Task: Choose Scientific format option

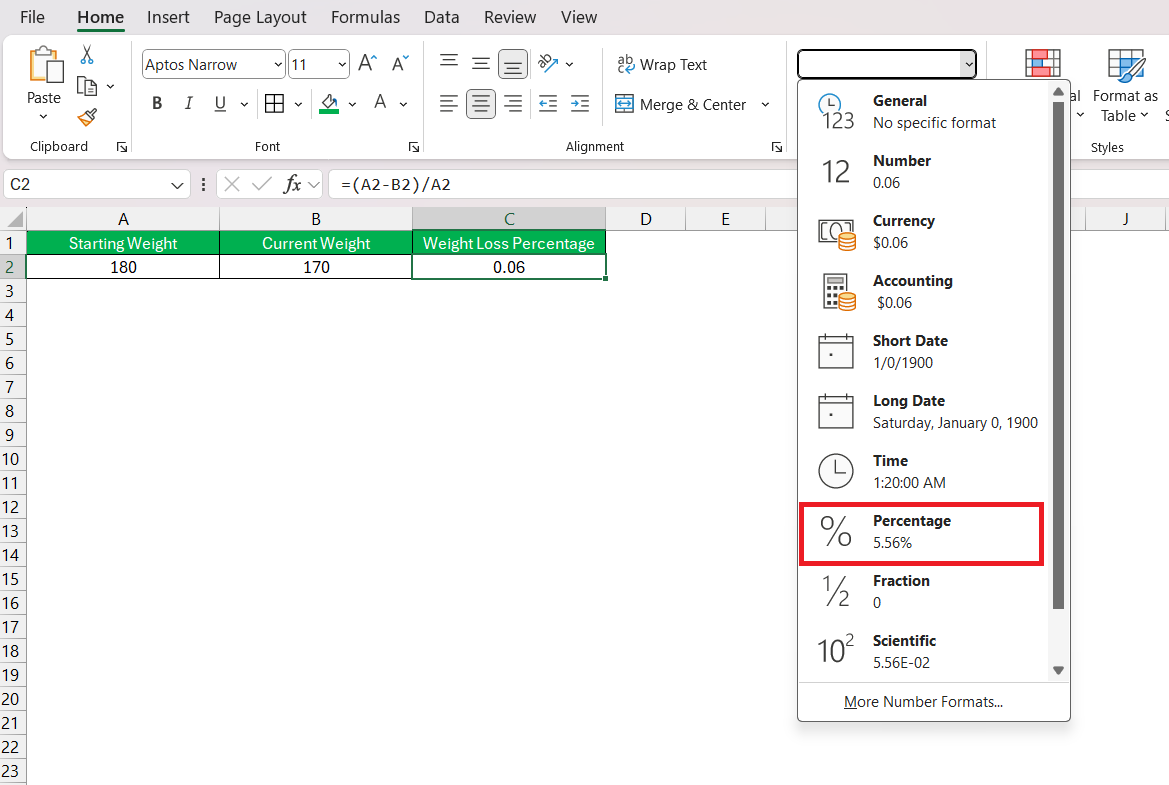Action: point(923,652)
